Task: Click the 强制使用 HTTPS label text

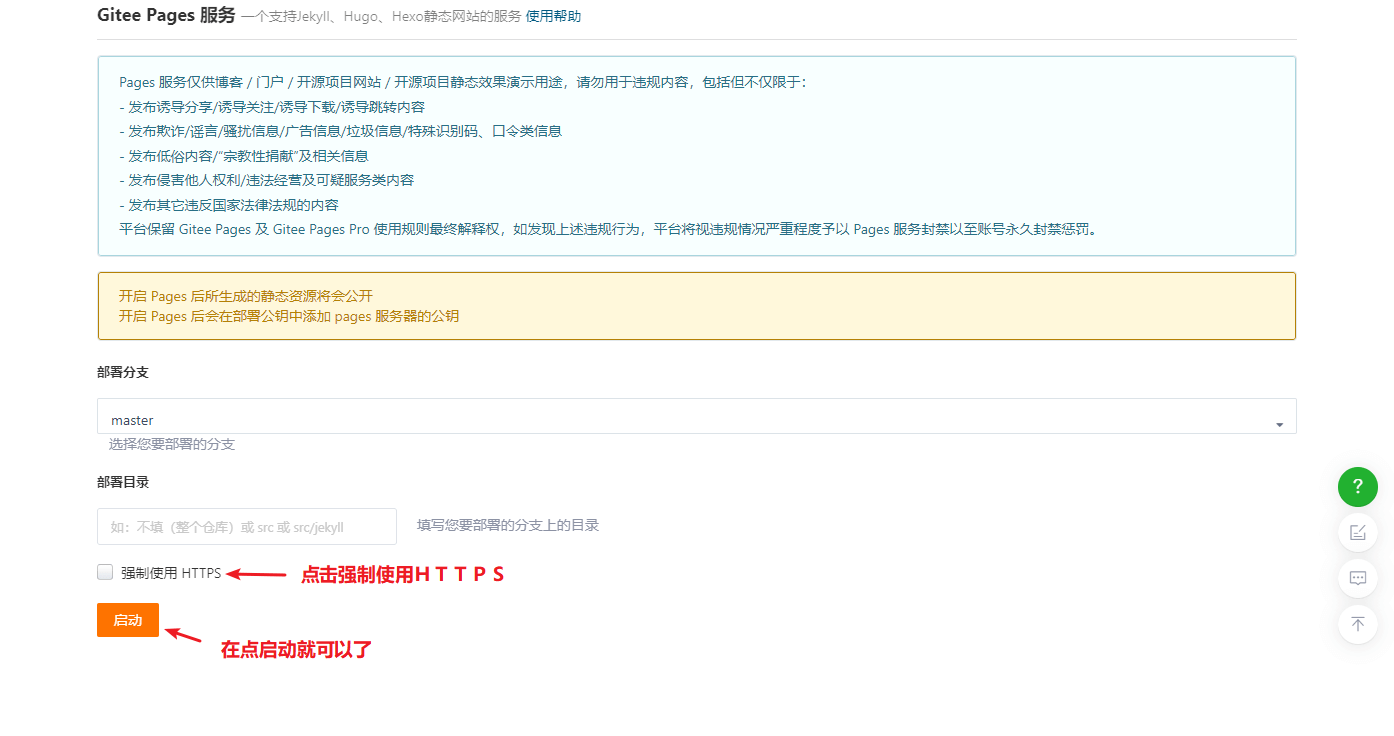Action: pos(171,573)
